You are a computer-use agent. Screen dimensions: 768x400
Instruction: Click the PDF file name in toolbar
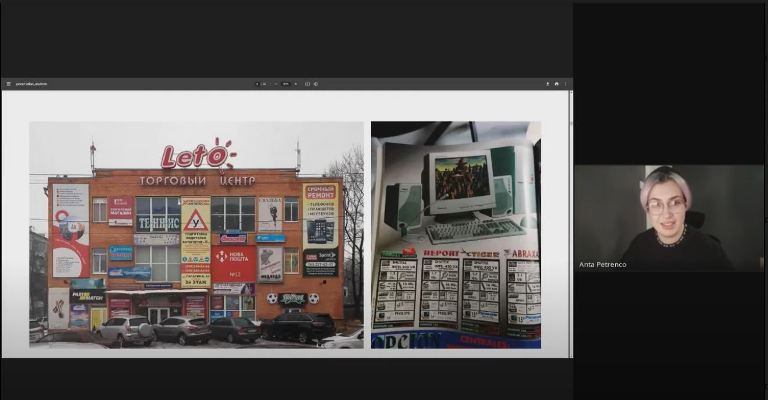point(31,84)
